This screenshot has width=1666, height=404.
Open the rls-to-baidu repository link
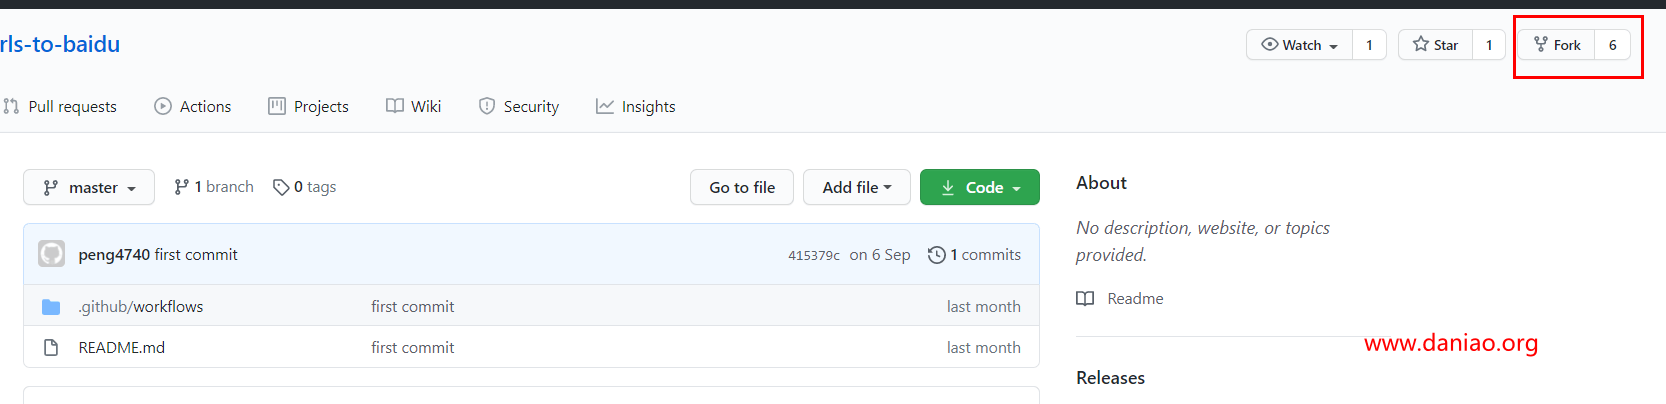point(60,44)
